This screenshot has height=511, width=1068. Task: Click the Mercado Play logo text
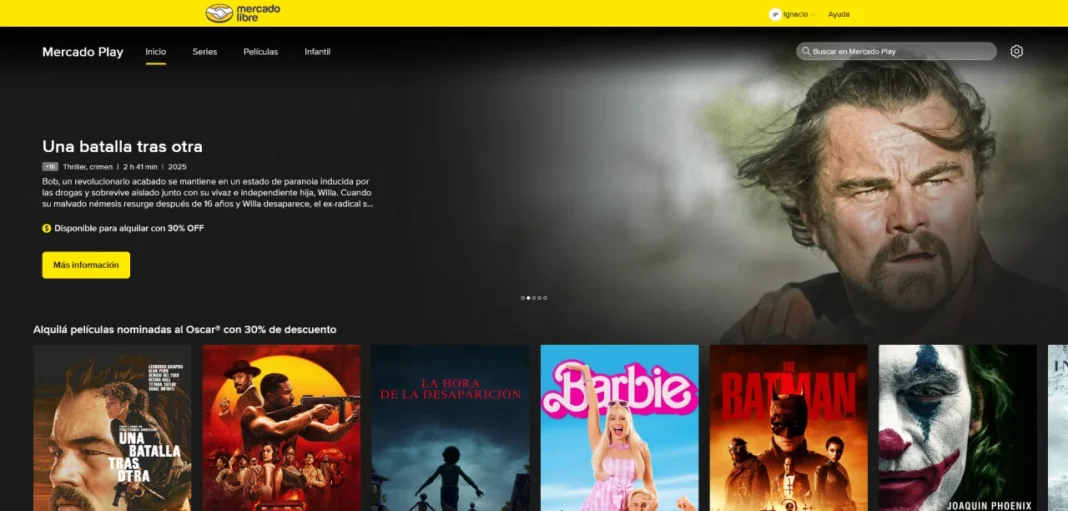point(82,52)
